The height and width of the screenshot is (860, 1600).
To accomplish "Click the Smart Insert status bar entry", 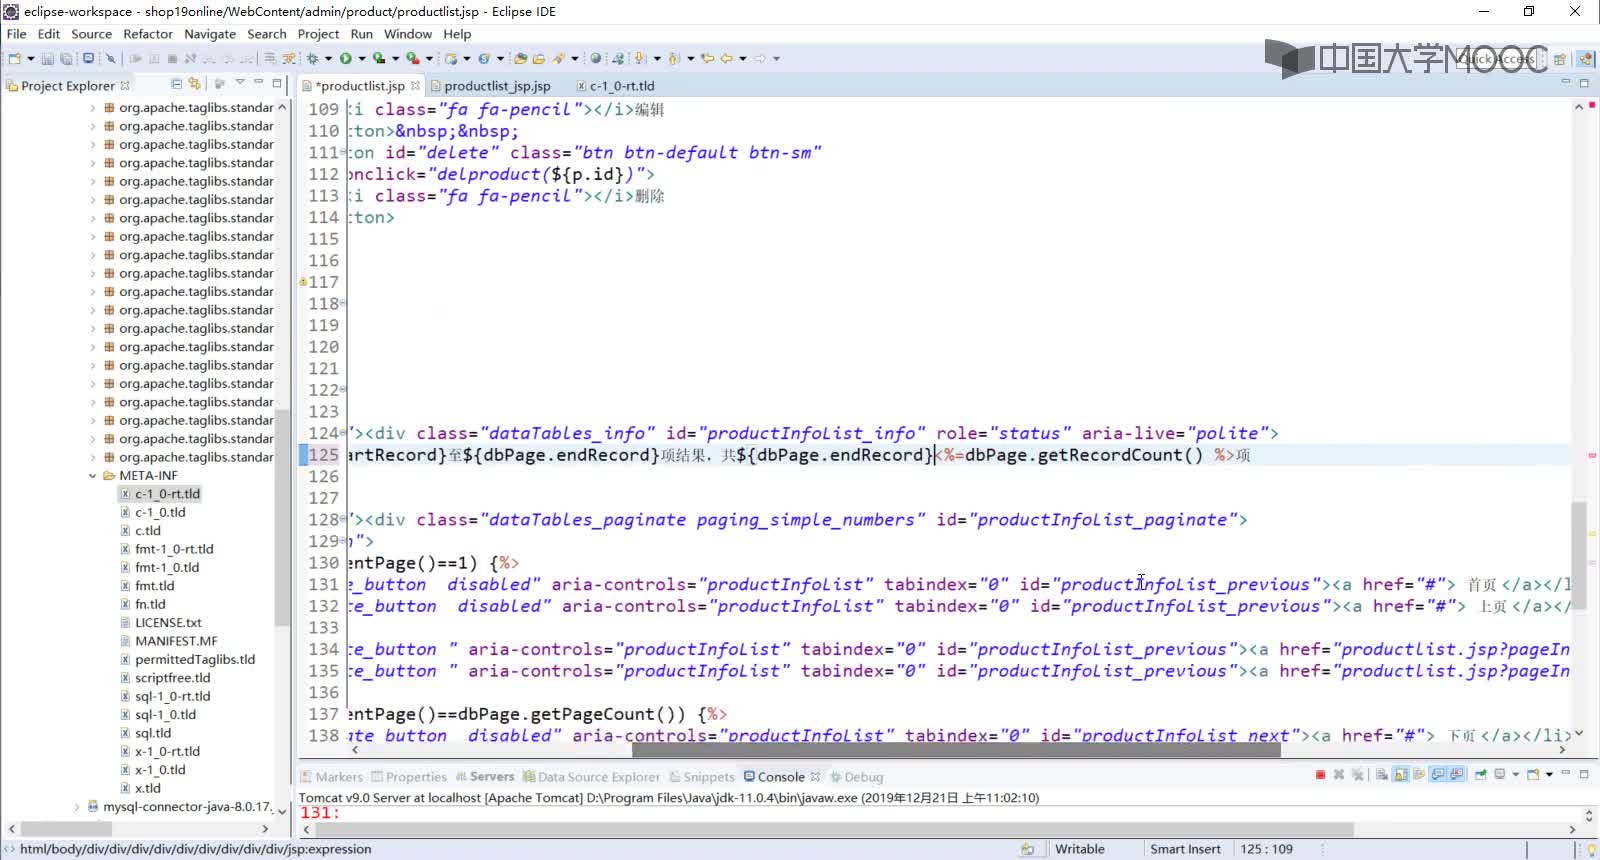I will point(1185,849).
